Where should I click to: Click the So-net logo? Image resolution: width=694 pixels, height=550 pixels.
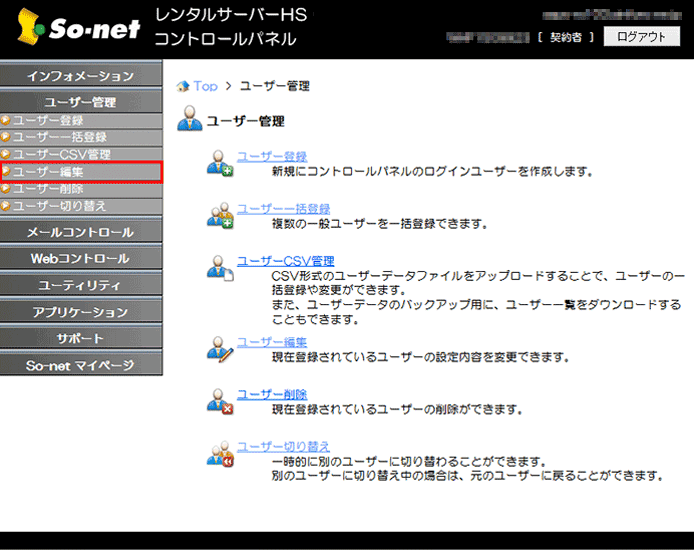74,29
